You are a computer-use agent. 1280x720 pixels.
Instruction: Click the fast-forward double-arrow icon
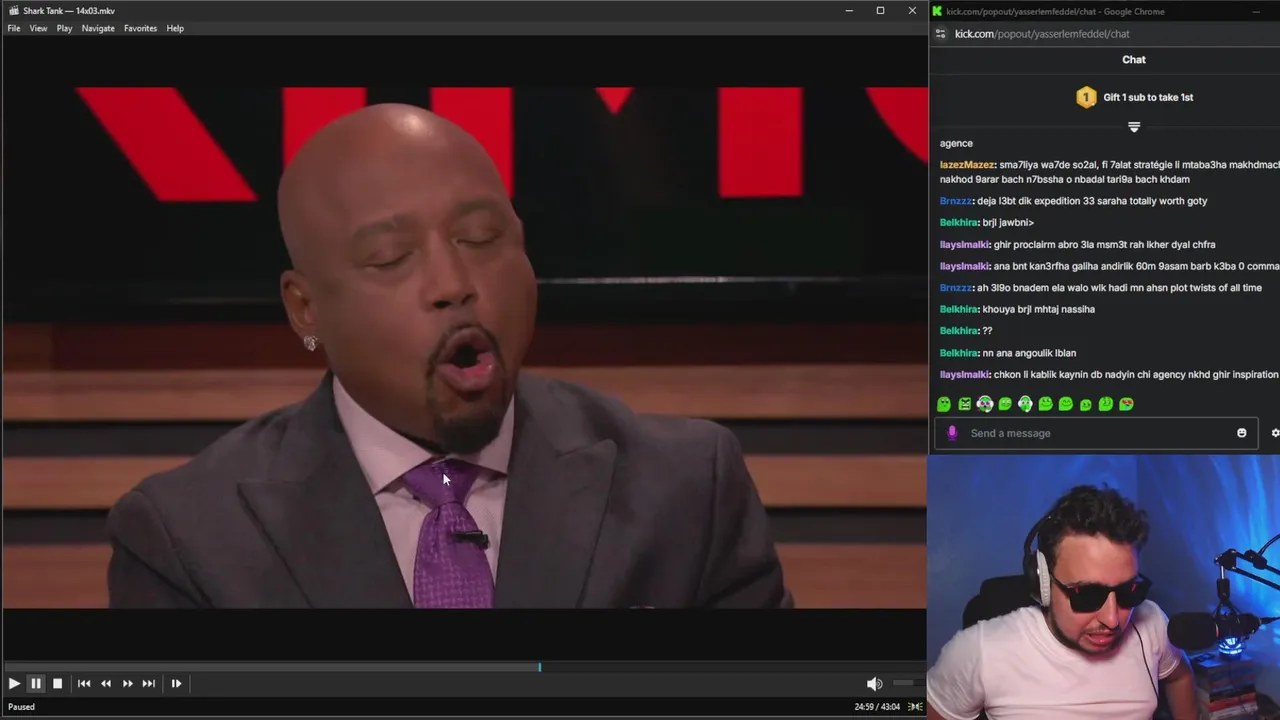127,684
